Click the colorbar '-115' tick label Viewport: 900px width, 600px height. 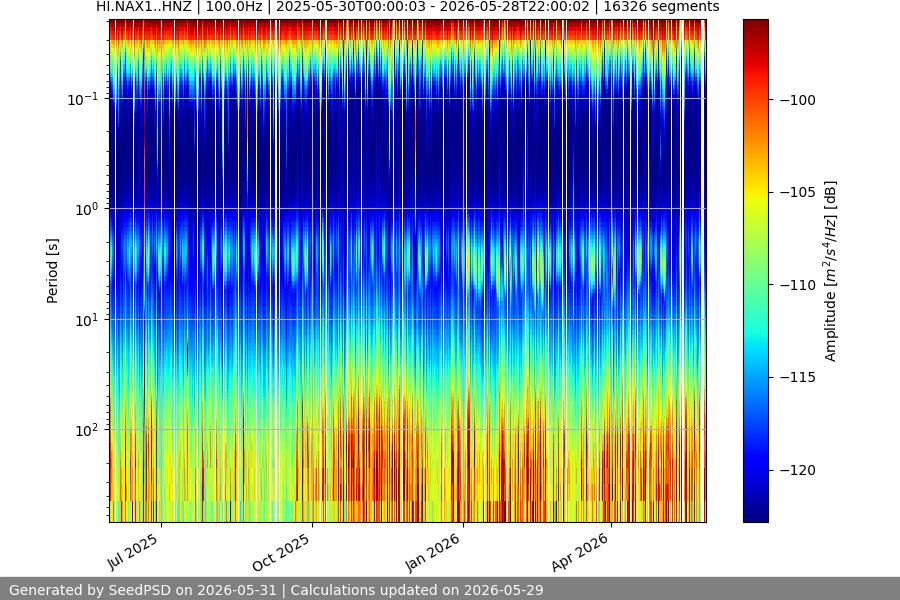(x=798, y=377)
